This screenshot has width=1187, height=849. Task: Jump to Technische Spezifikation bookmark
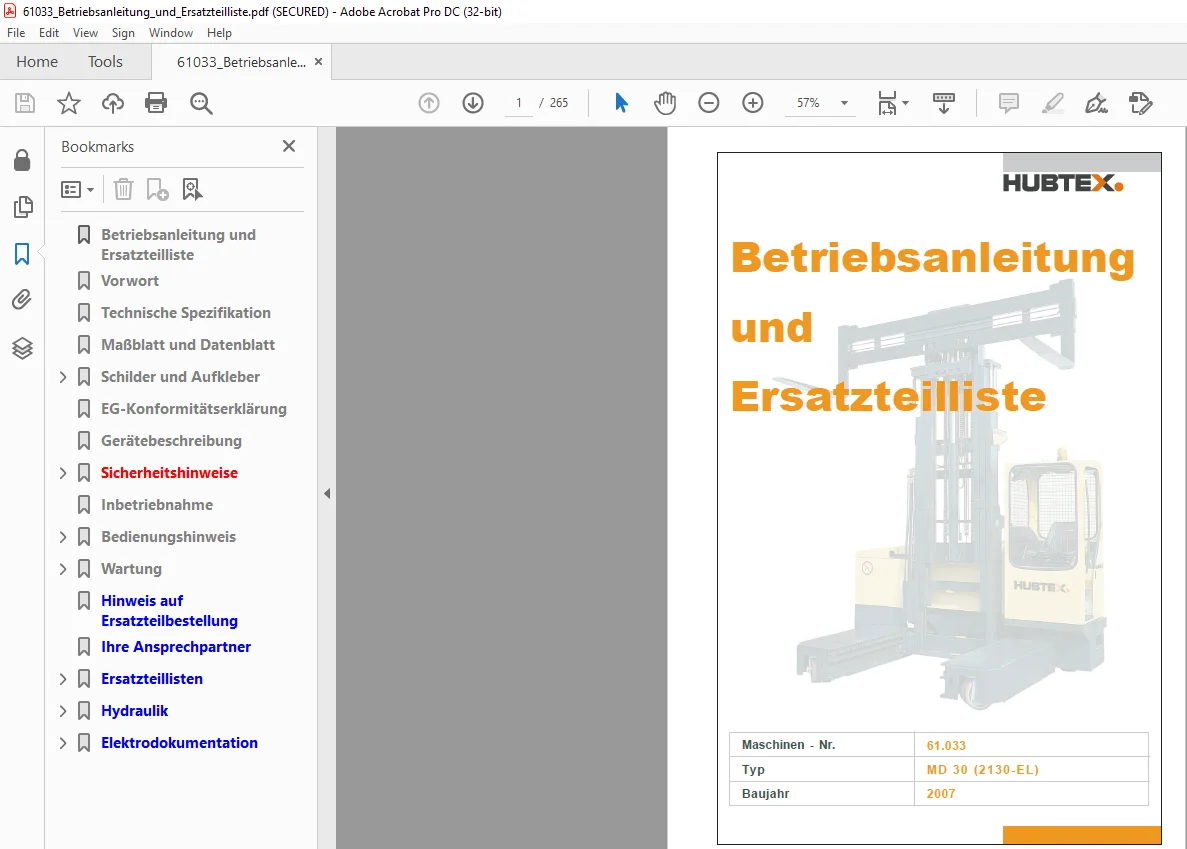pos(186,313)
